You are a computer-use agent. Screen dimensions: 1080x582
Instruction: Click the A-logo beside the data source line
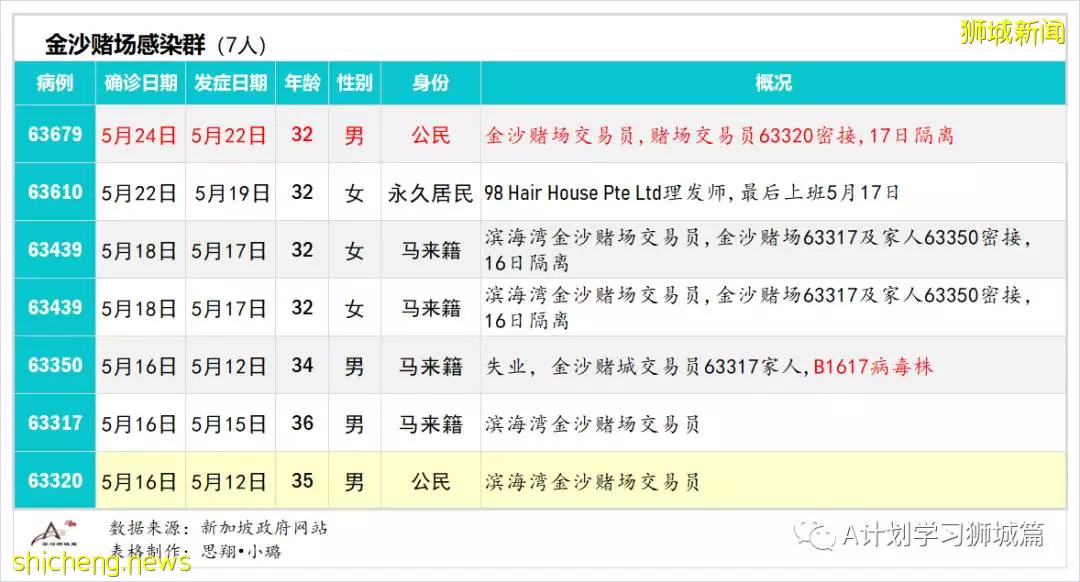[x=54, y=532]
